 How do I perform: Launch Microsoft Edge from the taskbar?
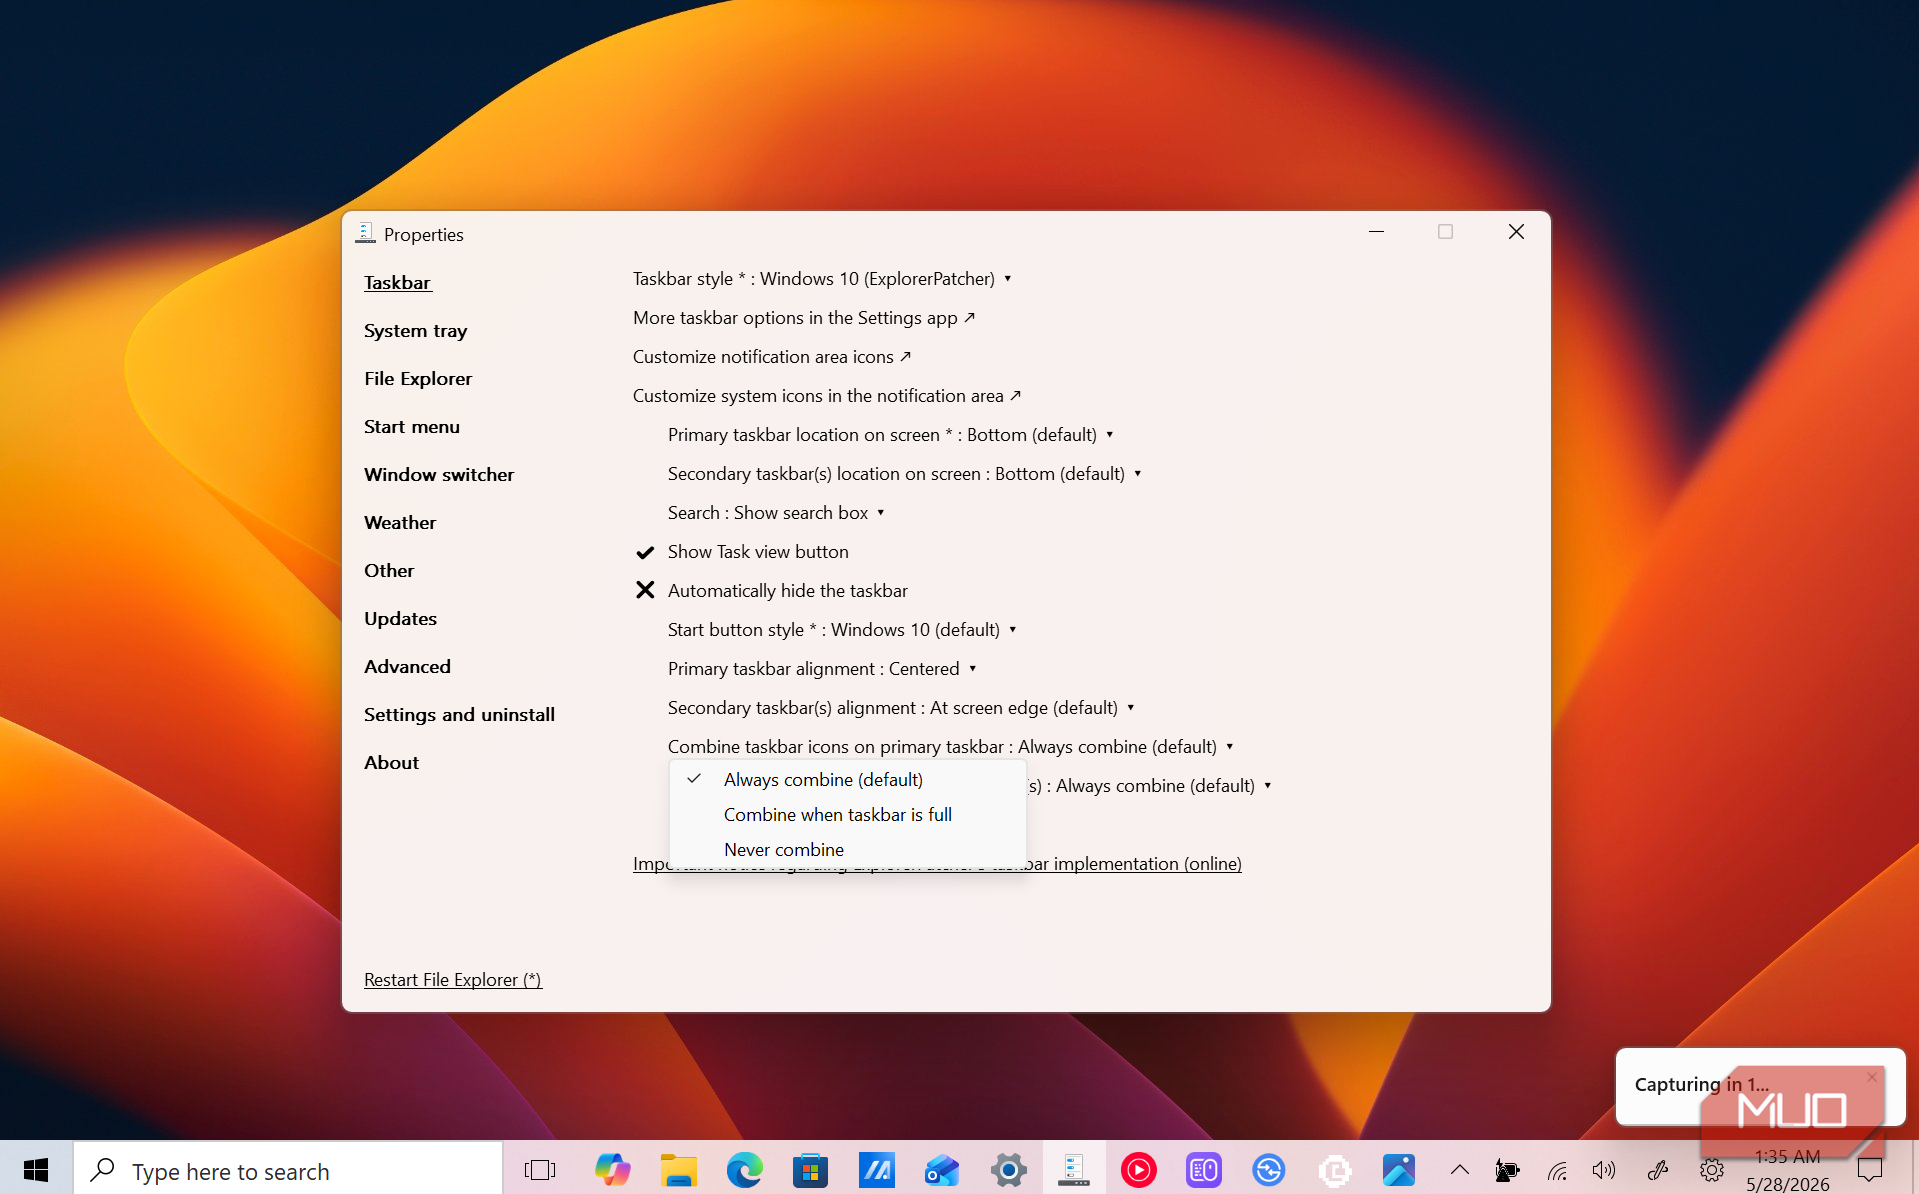coord(745,1169)
